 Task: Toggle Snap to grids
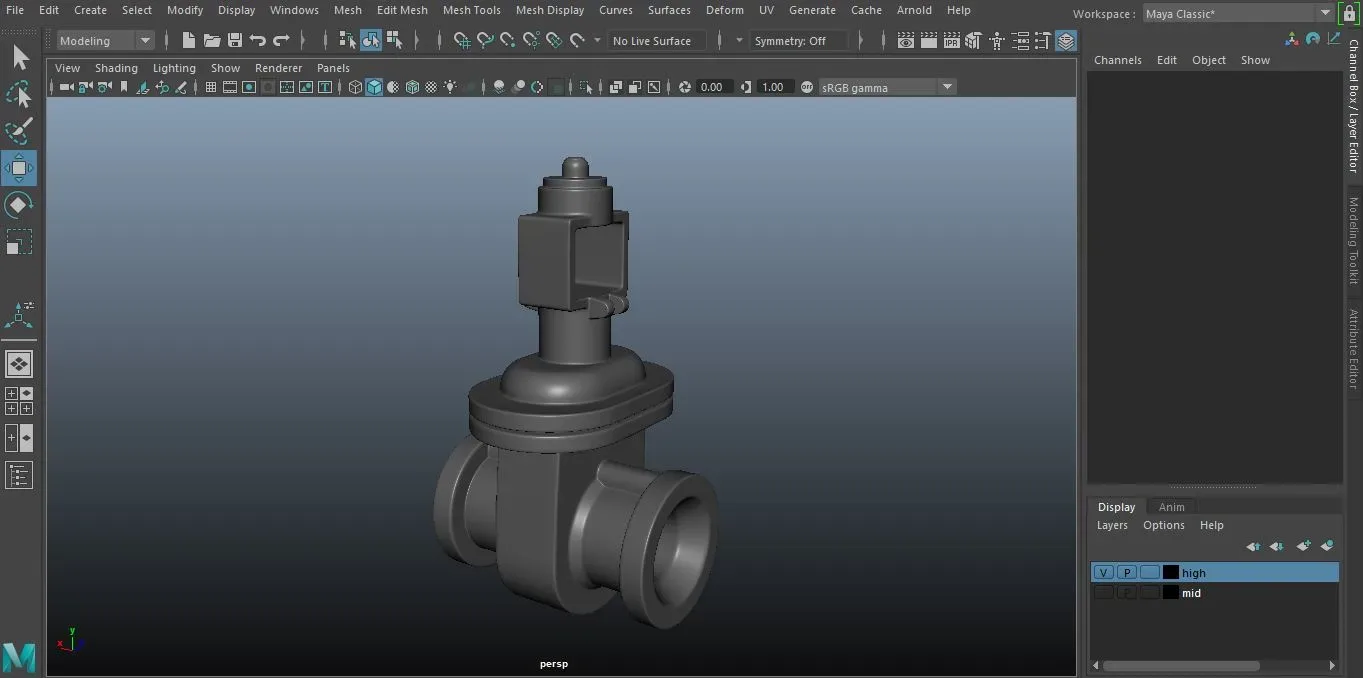click(462, 41)
